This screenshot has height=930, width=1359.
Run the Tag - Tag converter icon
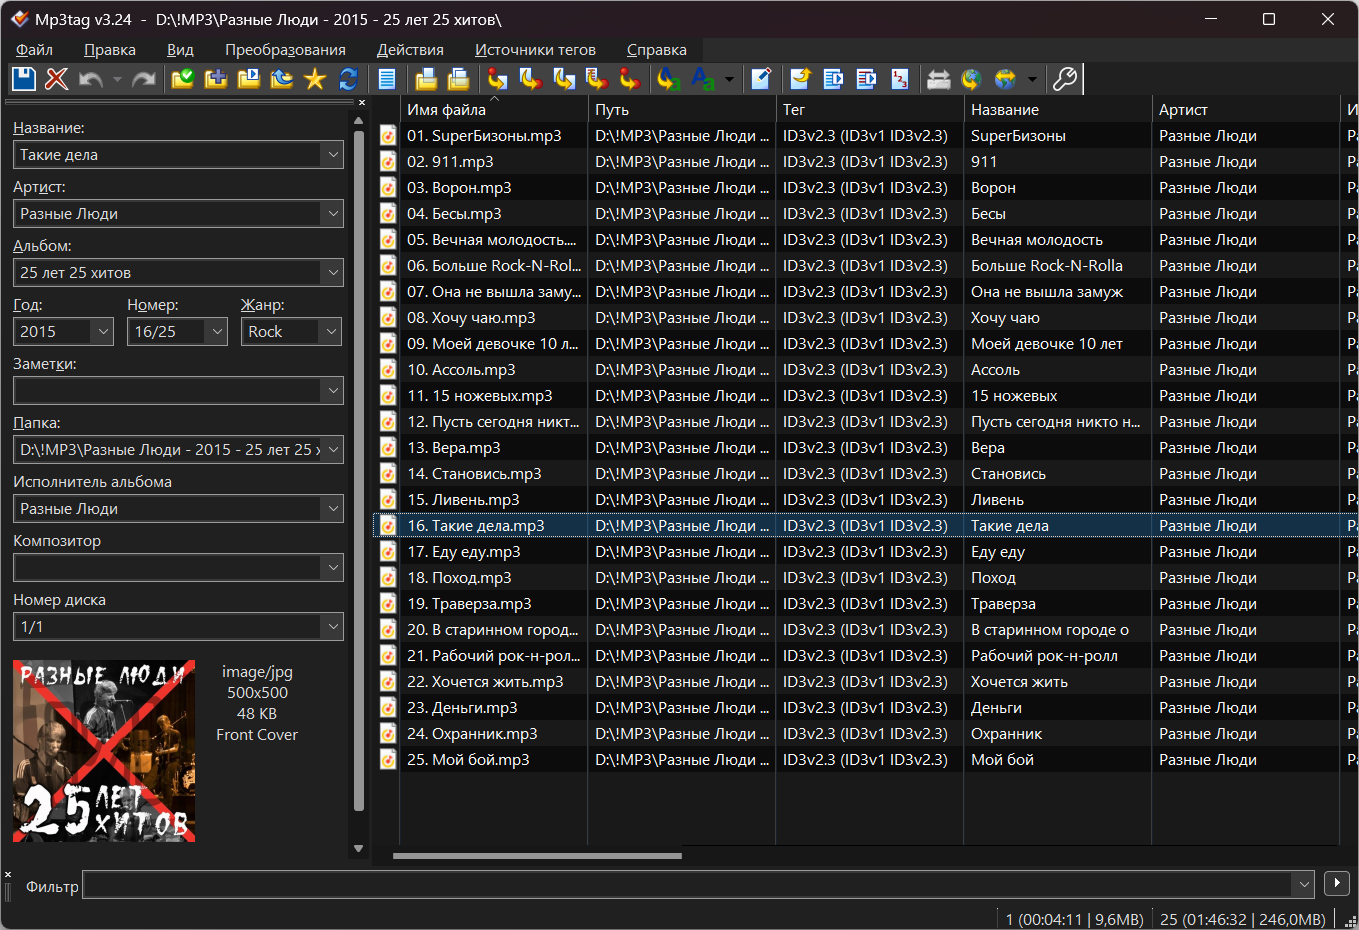(x=630, y=79)
